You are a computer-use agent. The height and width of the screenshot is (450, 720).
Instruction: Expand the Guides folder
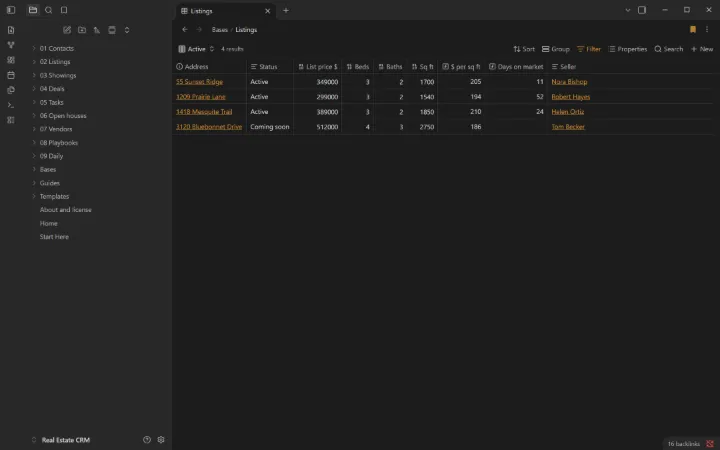pos(50,183)
